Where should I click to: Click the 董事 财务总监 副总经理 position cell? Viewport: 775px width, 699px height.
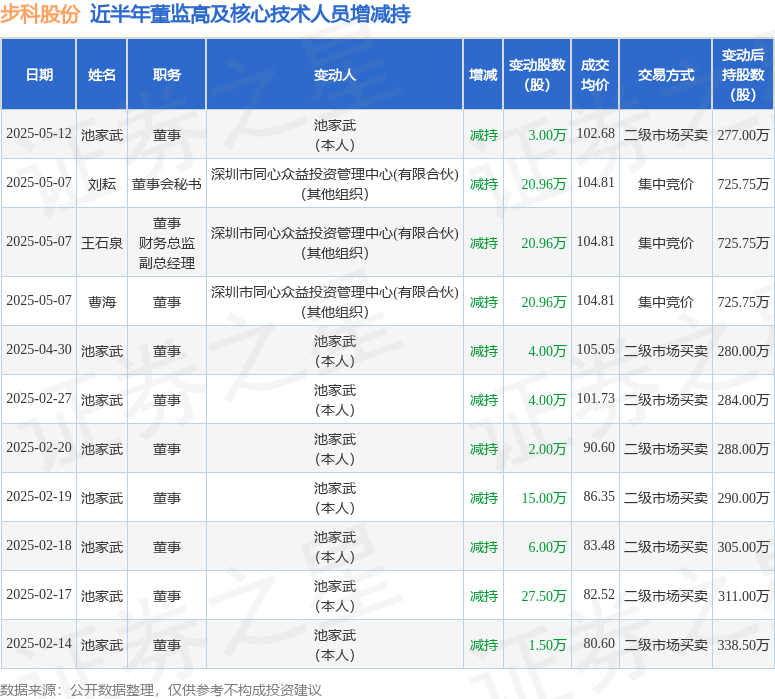coord(167,243)
